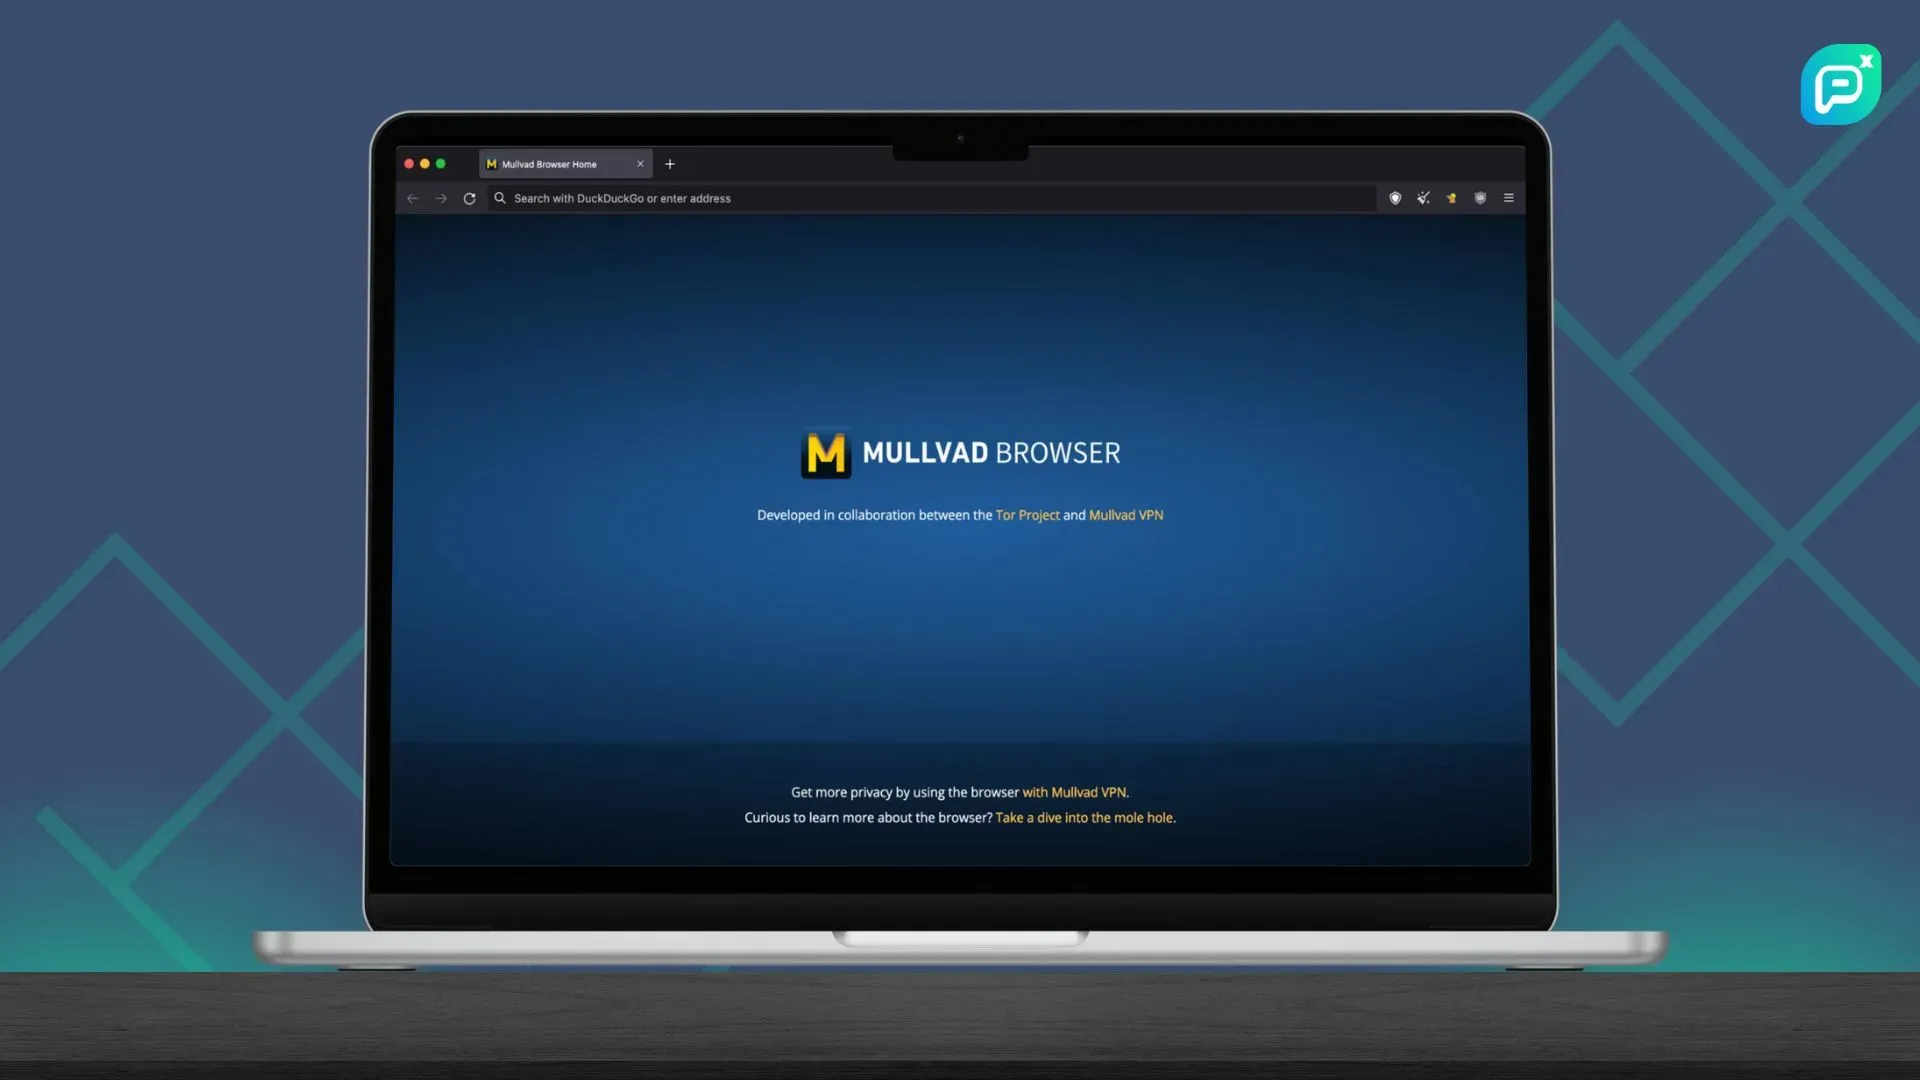1920x1080 pixels.
Task: Click 'Developed in collaboration between the' text
Action: click(x=874, y=515)
